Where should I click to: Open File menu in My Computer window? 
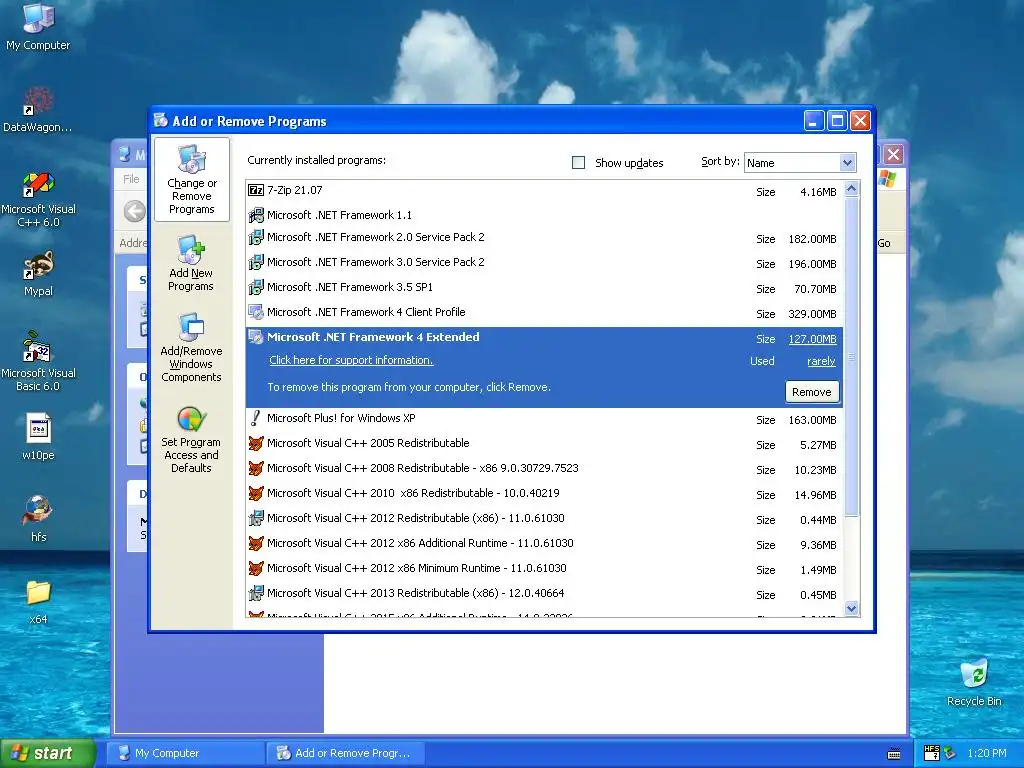[131, 179]
